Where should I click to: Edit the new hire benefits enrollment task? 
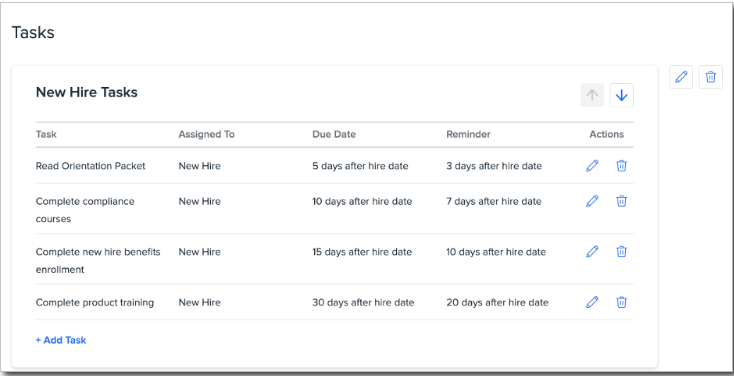click(x=592, y=252)
